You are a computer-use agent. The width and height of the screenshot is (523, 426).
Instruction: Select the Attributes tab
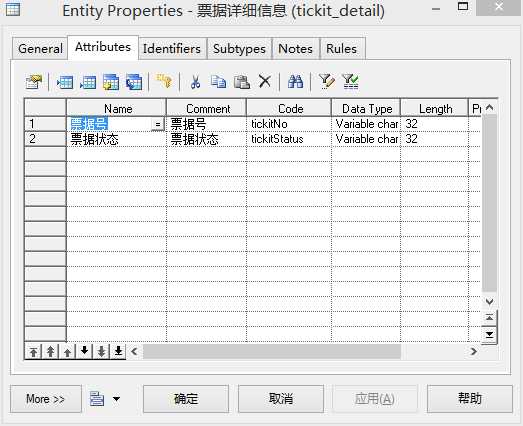(103, 47)
